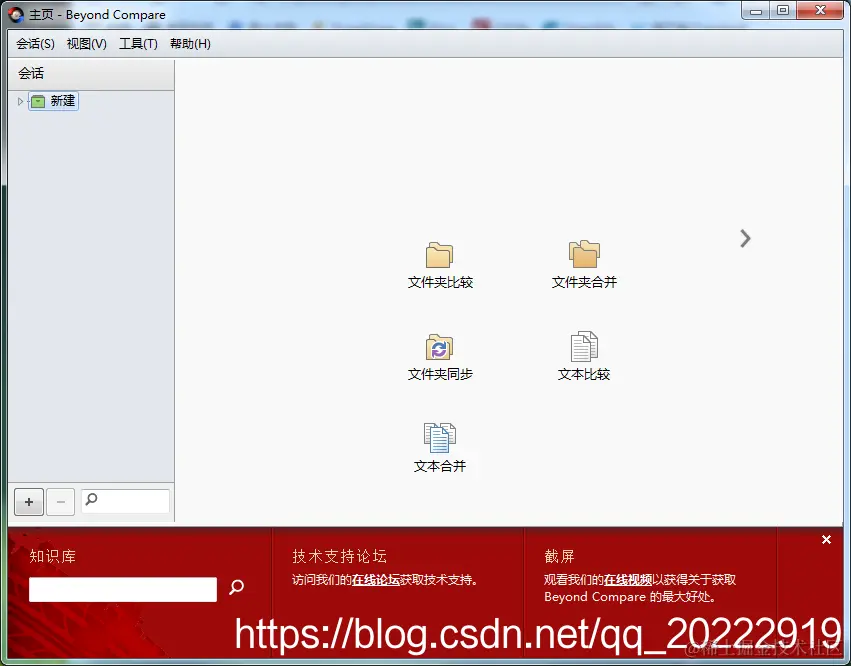Open the 文件夹合并 folder merge icon
The height and width of the screenshot is (666, 851).
(x=584, y=254)
